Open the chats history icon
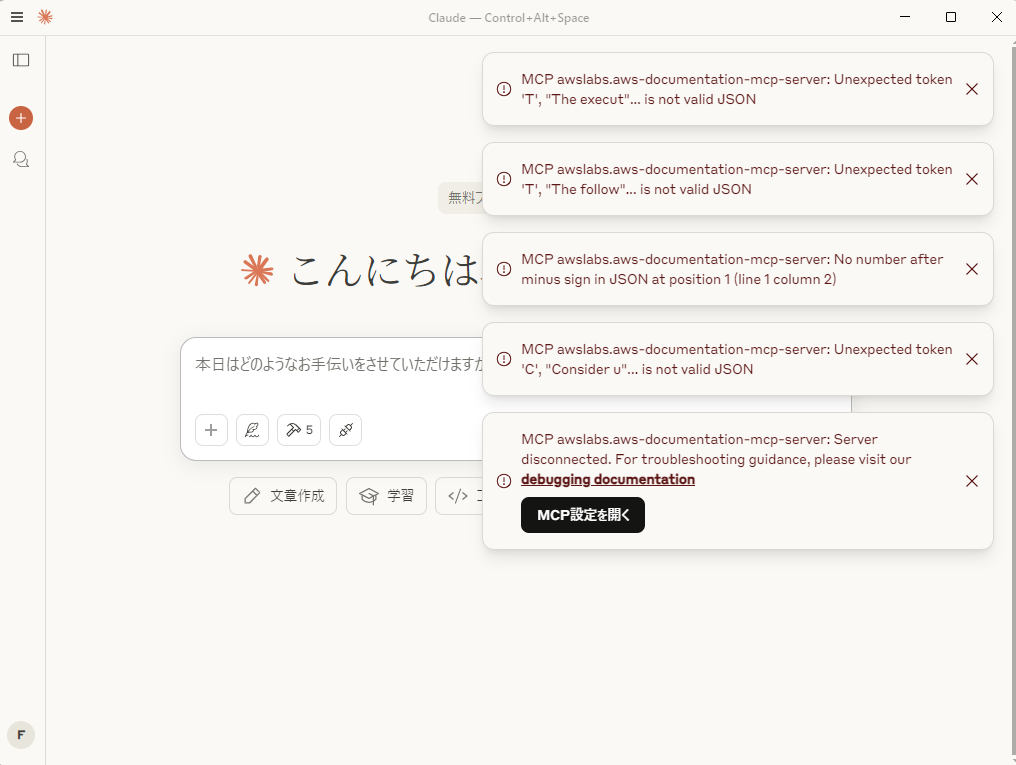 coord(21,159)
